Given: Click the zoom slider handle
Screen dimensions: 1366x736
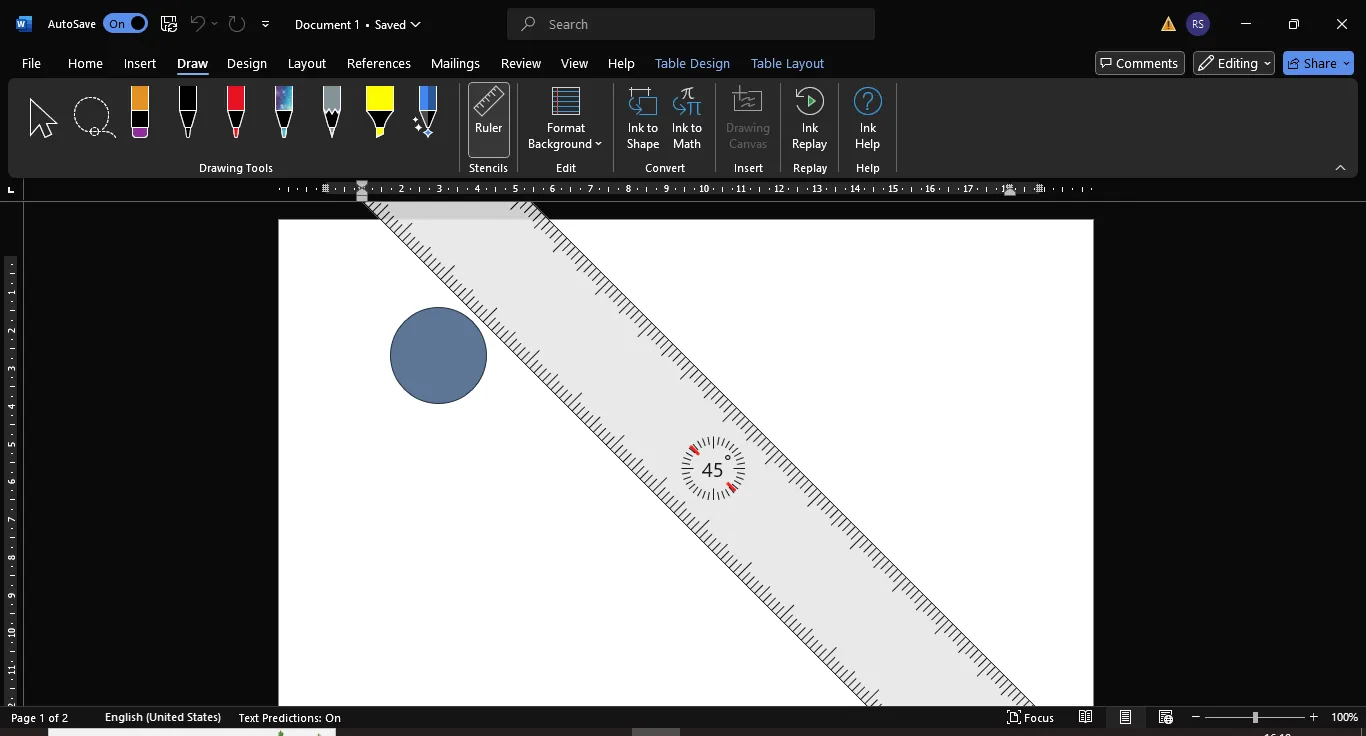Looking at the screenshot, I should point(1255,718).
